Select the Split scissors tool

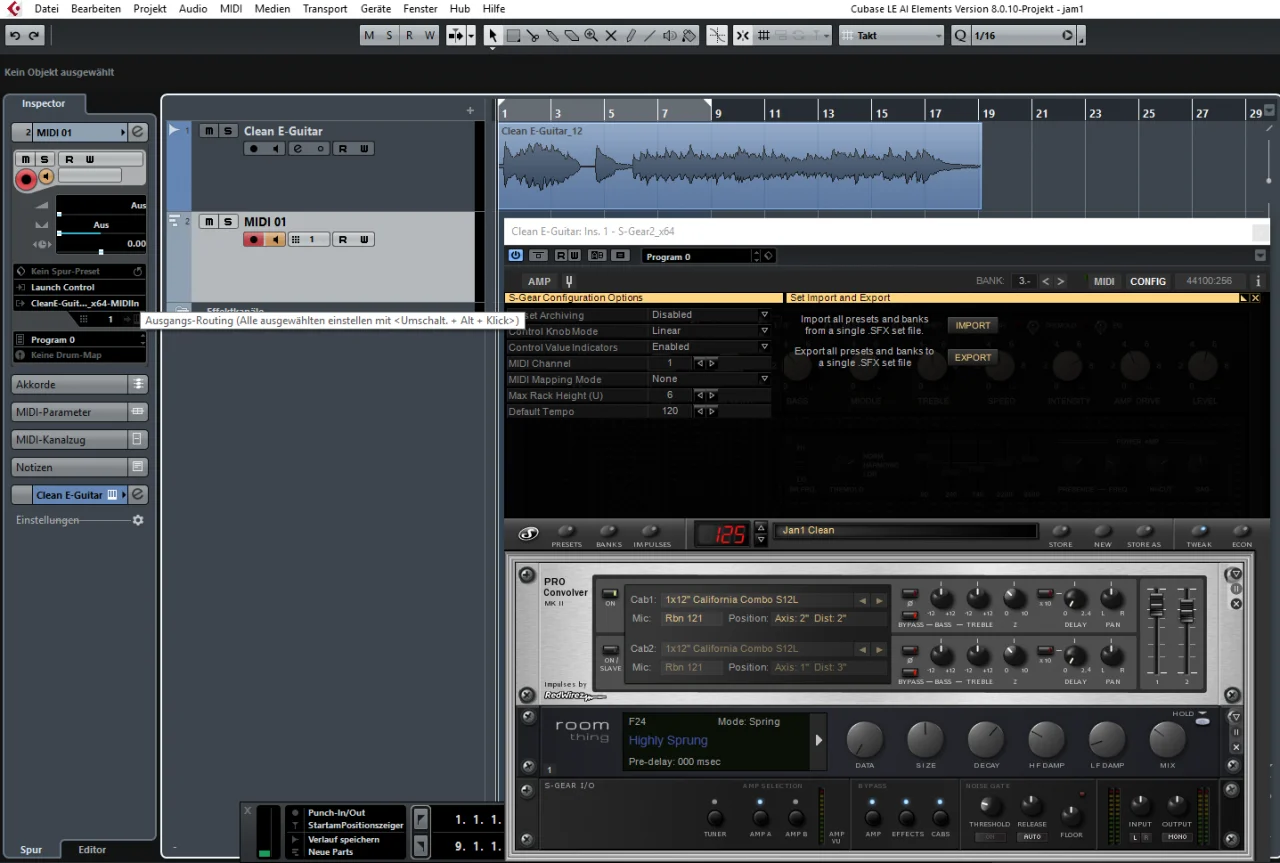(533, 35)
